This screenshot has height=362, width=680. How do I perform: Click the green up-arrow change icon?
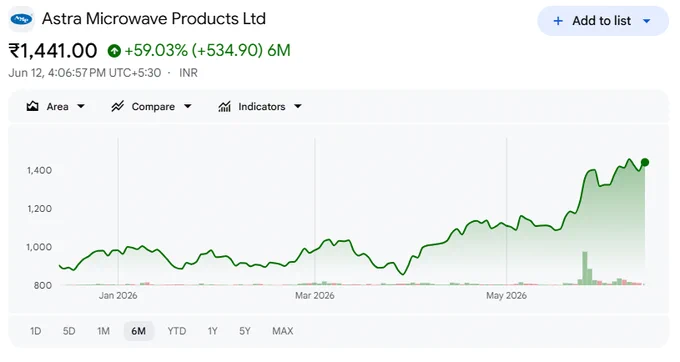(x=114, y=51)
